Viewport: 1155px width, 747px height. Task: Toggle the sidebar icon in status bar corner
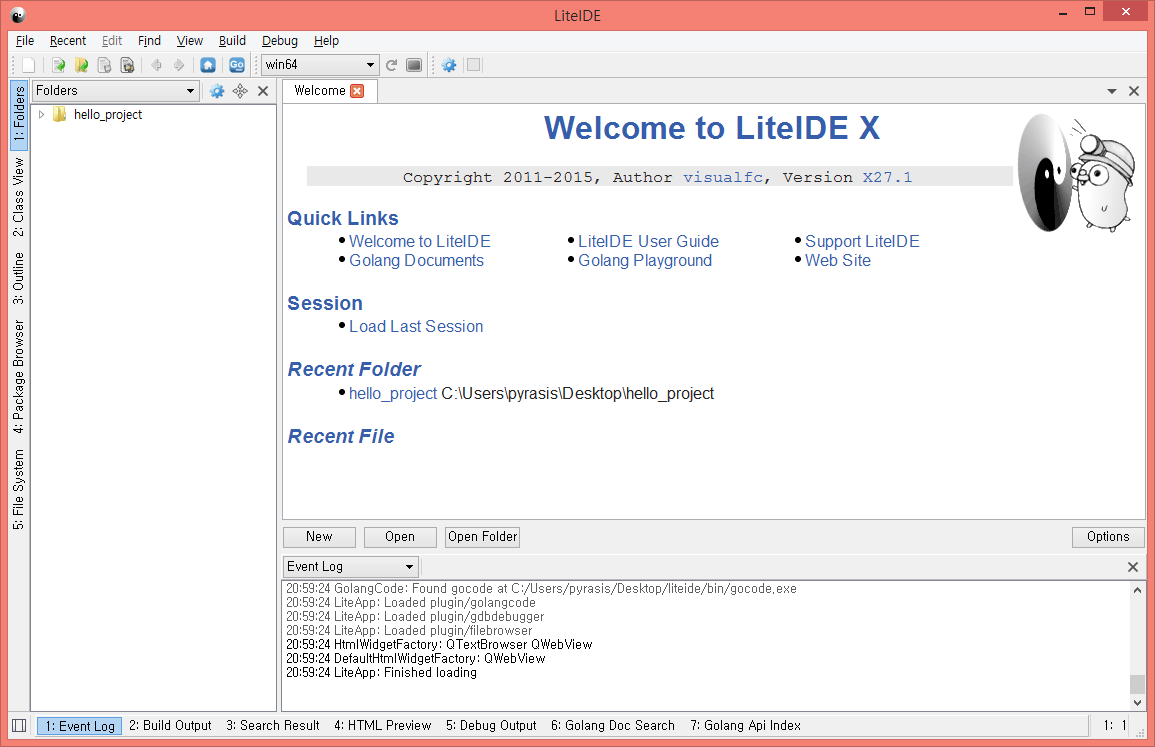coord(18,726)
